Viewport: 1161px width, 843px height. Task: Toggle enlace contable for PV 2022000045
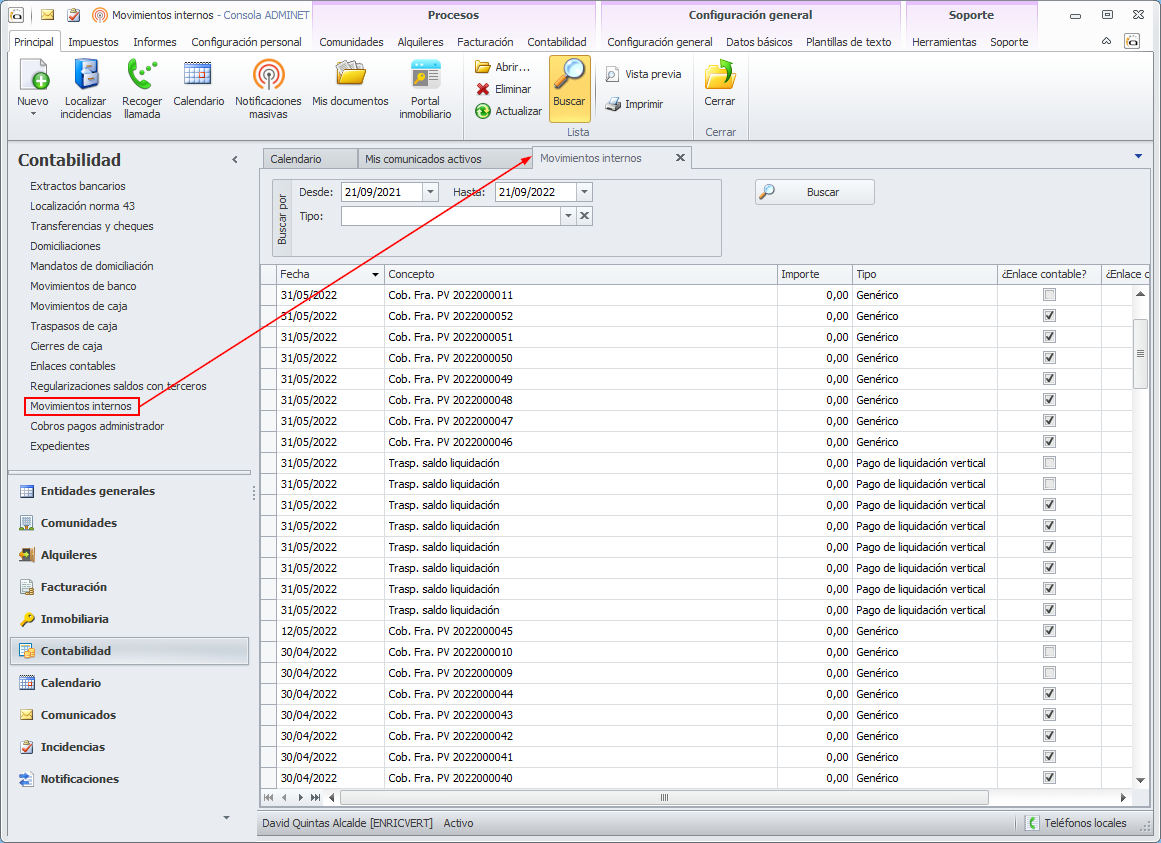1049,631
